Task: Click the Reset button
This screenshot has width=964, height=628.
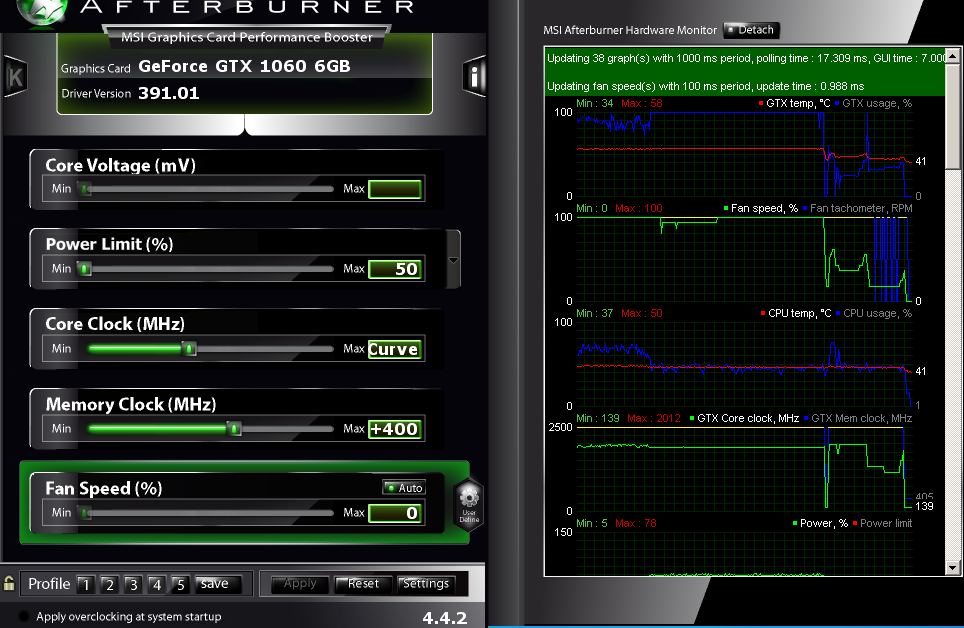Action: [x=363, y=584]
